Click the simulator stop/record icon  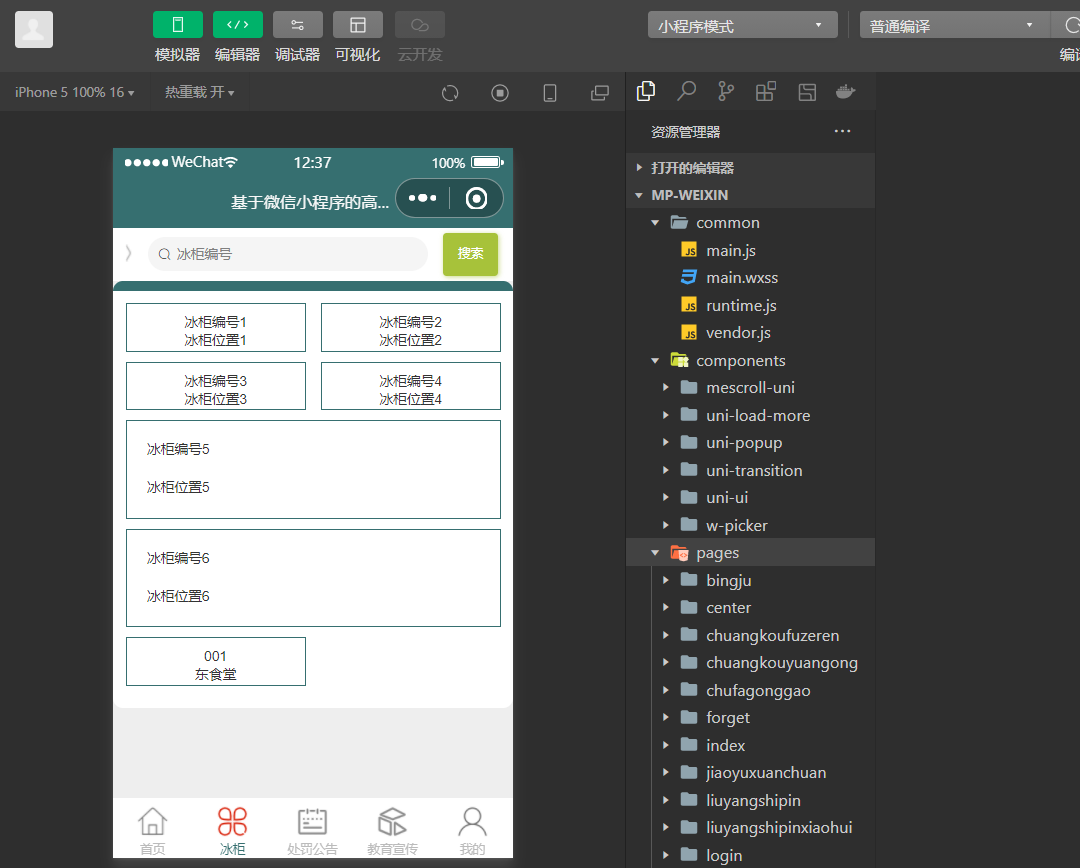(x=500, y=93)
